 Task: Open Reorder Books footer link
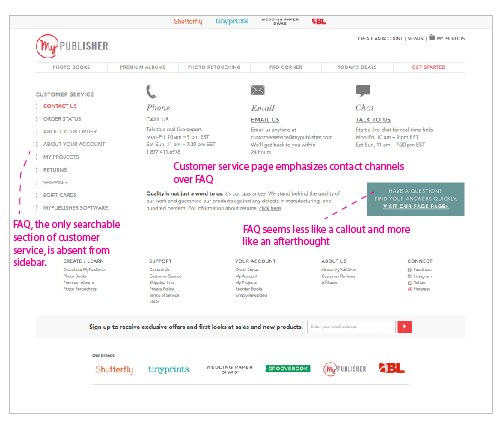tap(249, 289)
